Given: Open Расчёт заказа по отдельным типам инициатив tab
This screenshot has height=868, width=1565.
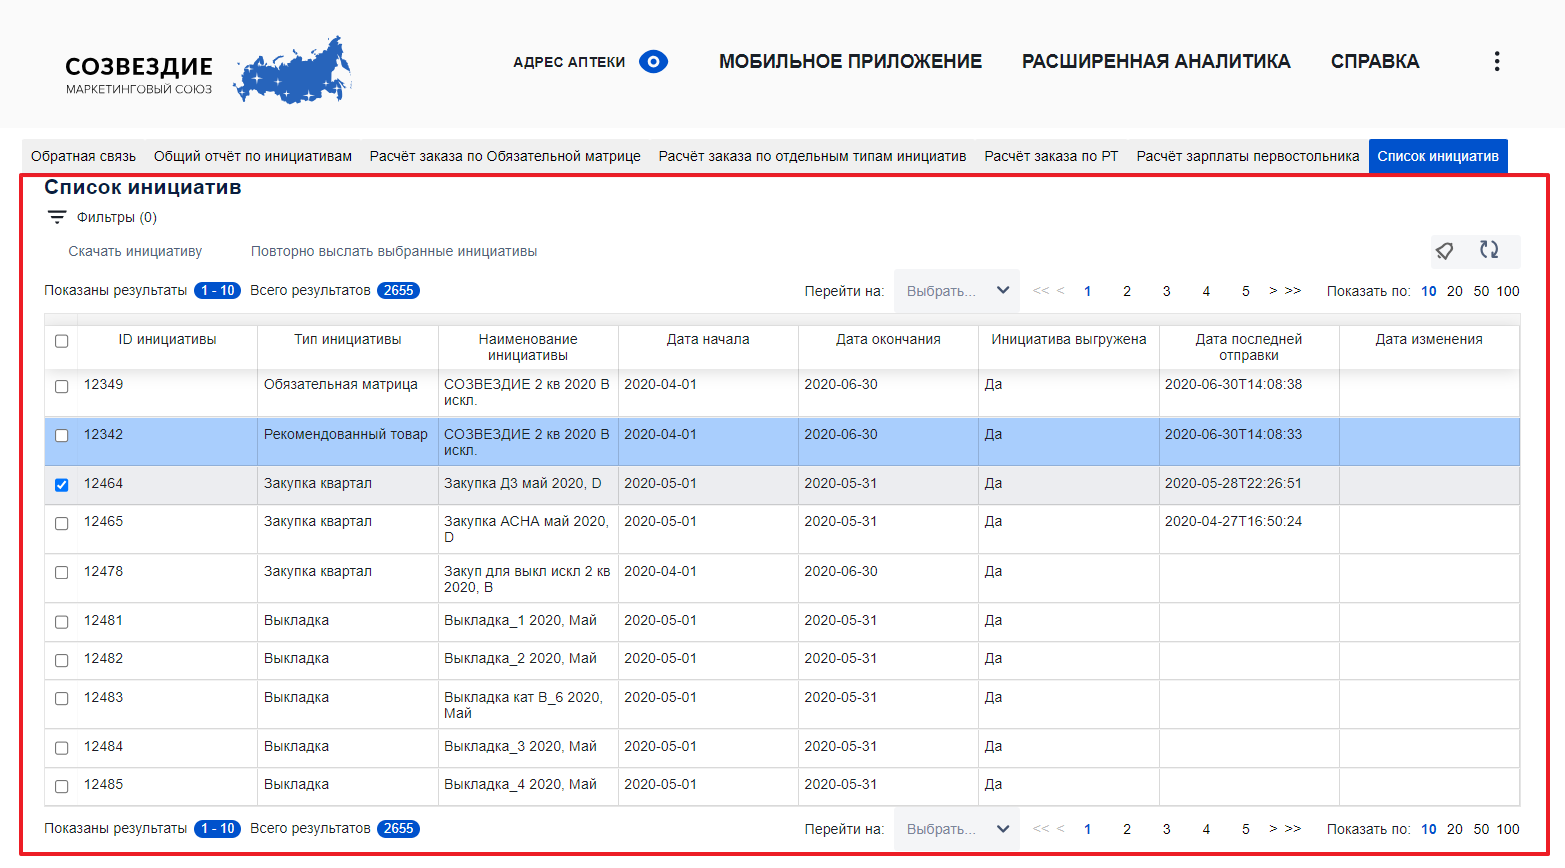Looking at the screenshot, I should pos(812,156).
